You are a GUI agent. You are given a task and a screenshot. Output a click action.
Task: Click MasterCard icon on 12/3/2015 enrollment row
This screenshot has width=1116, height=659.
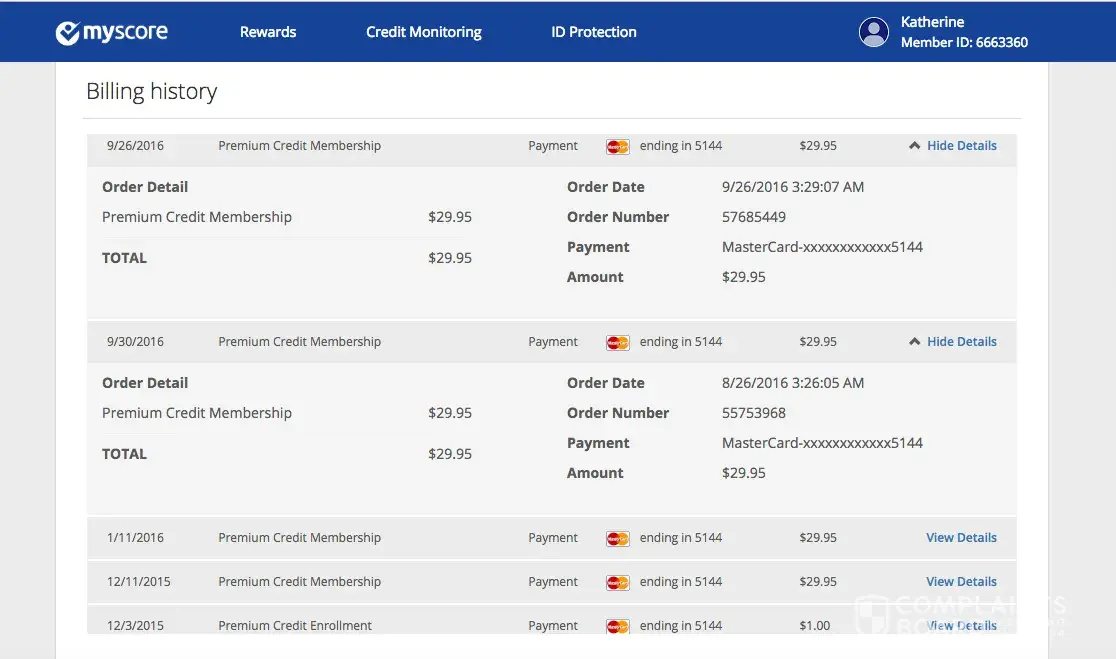click(617, 626)
